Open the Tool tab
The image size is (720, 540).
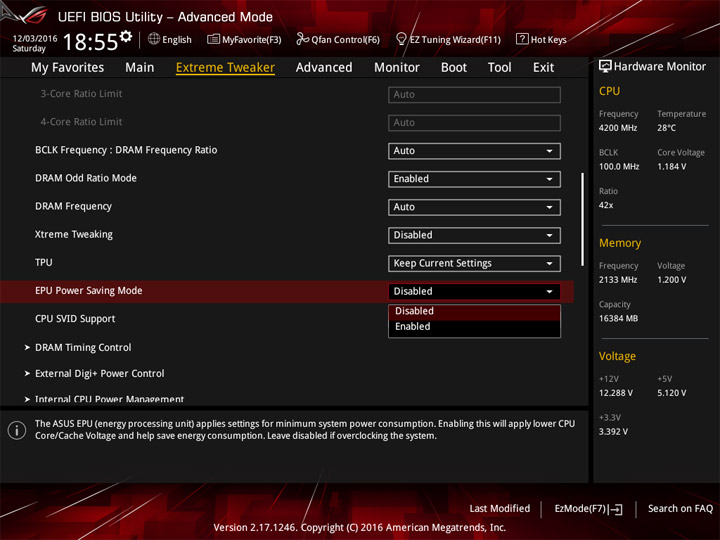coord(499,68)
